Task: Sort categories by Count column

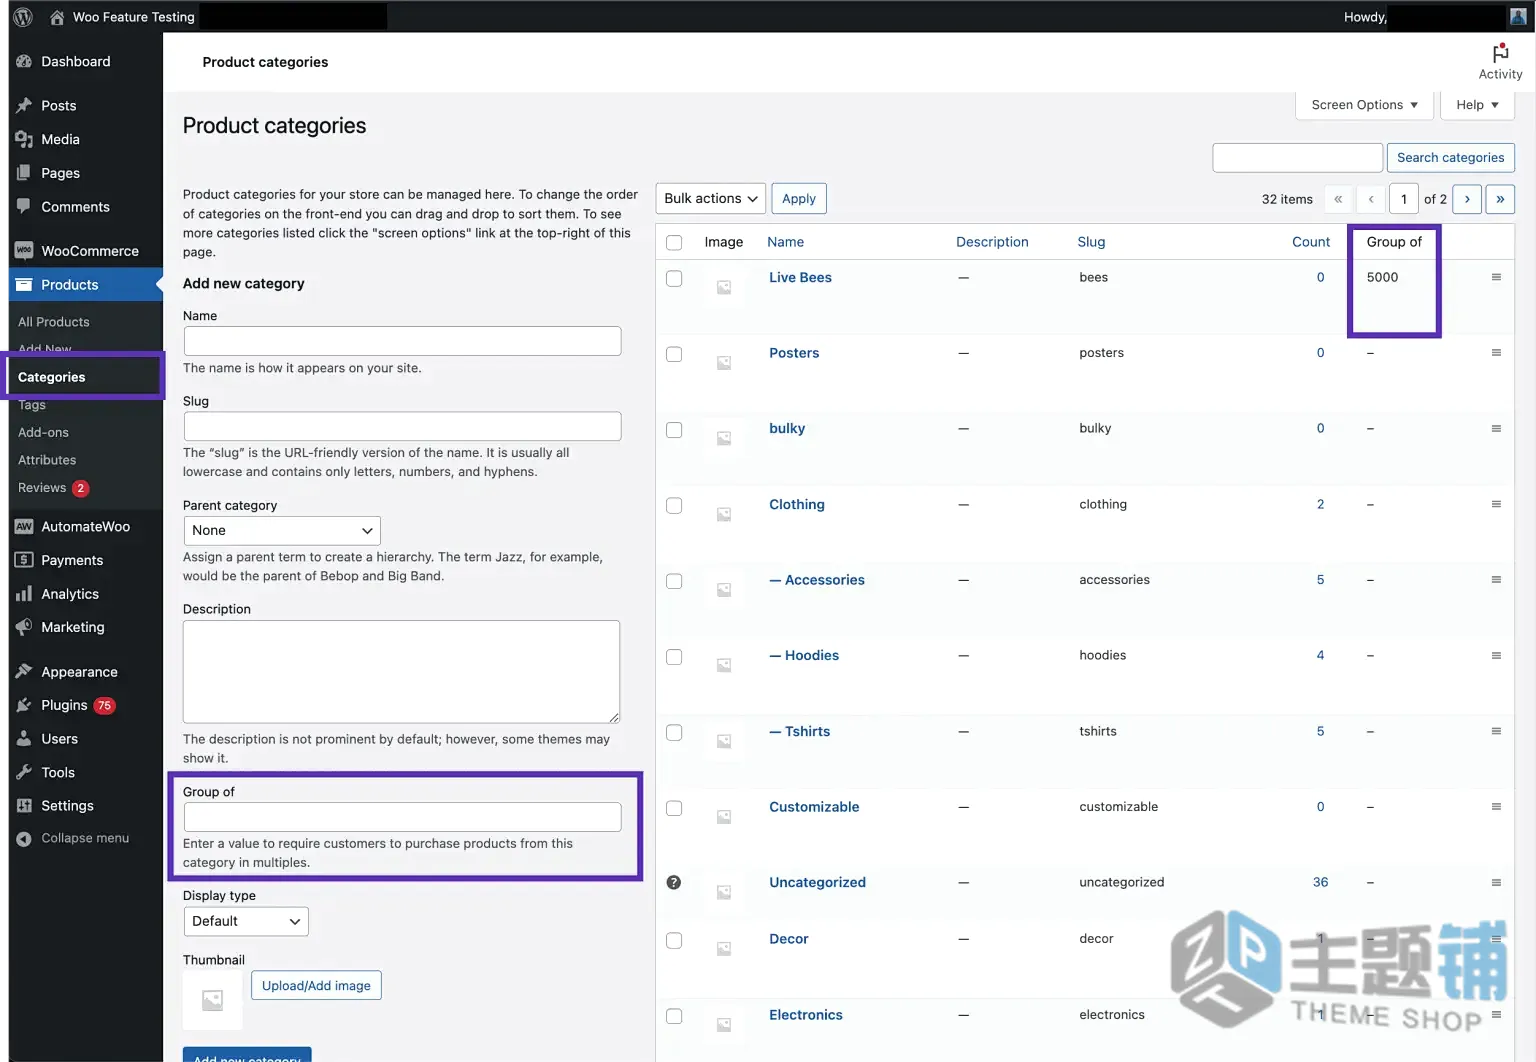Action: tap(1311, 242)
